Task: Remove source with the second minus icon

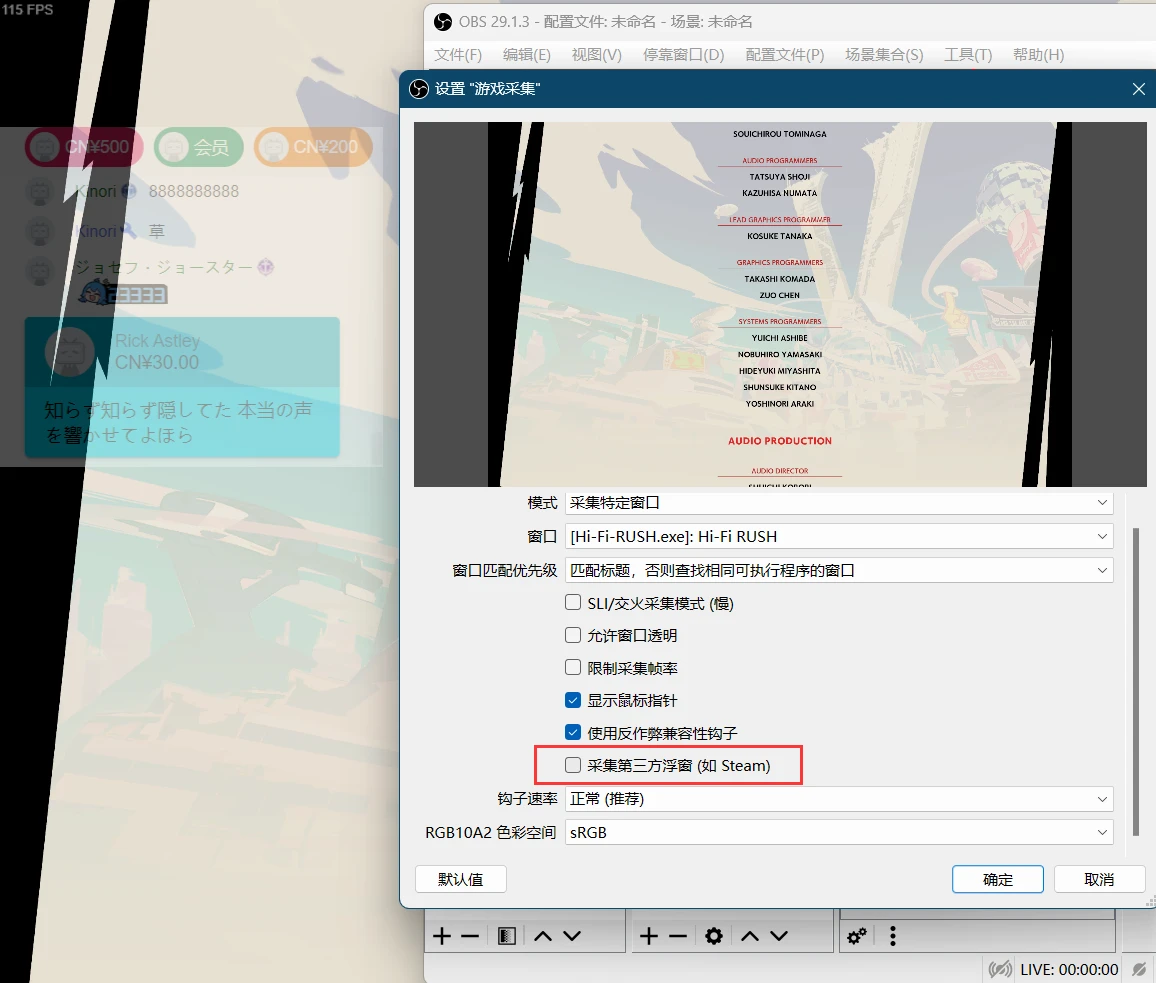Action: click(x=678, y=937)
